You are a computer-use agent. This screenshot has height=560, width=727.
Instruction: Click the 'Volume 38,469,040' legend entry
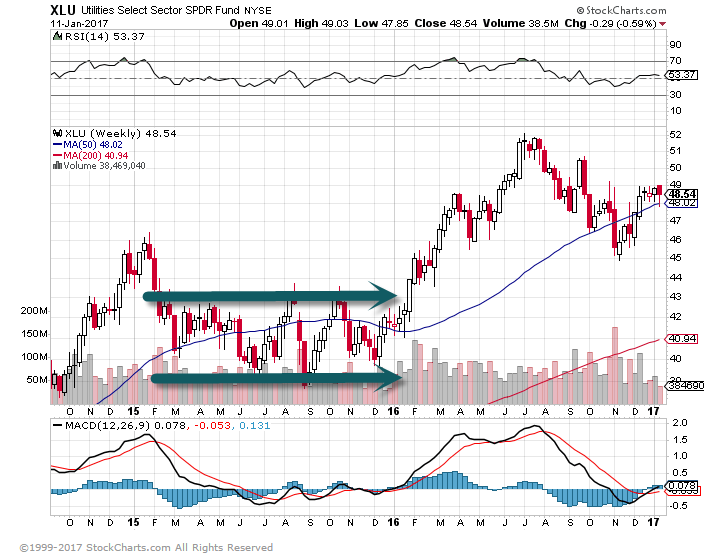pyautogui.click(x=104, y=165)
